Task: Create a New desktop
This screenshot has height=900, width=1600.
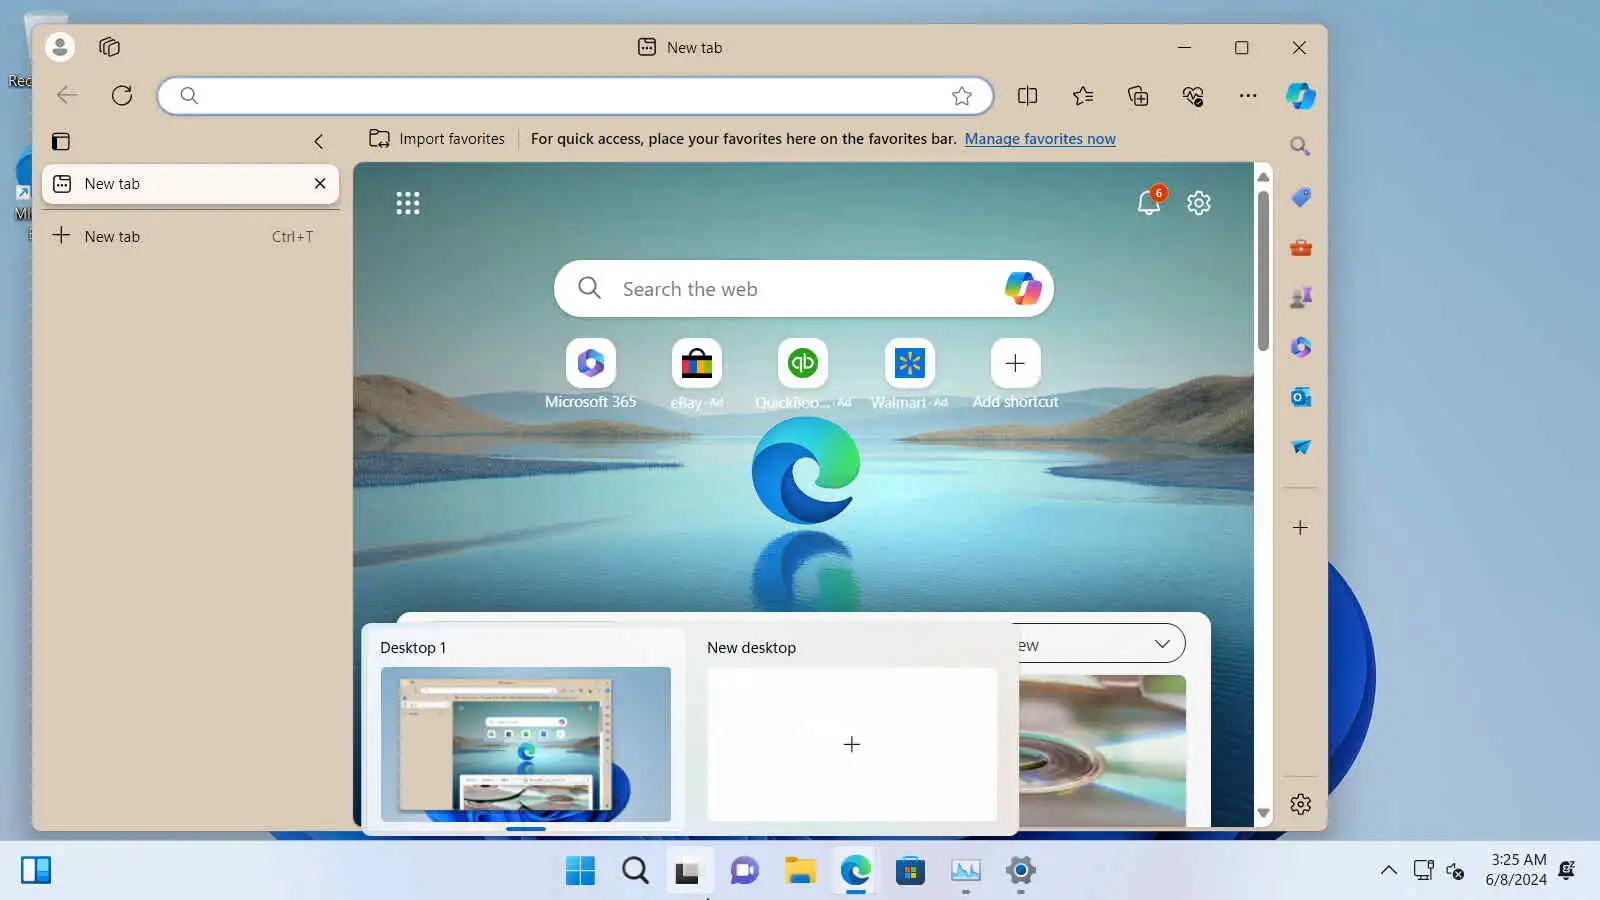Action: [852, 744]
